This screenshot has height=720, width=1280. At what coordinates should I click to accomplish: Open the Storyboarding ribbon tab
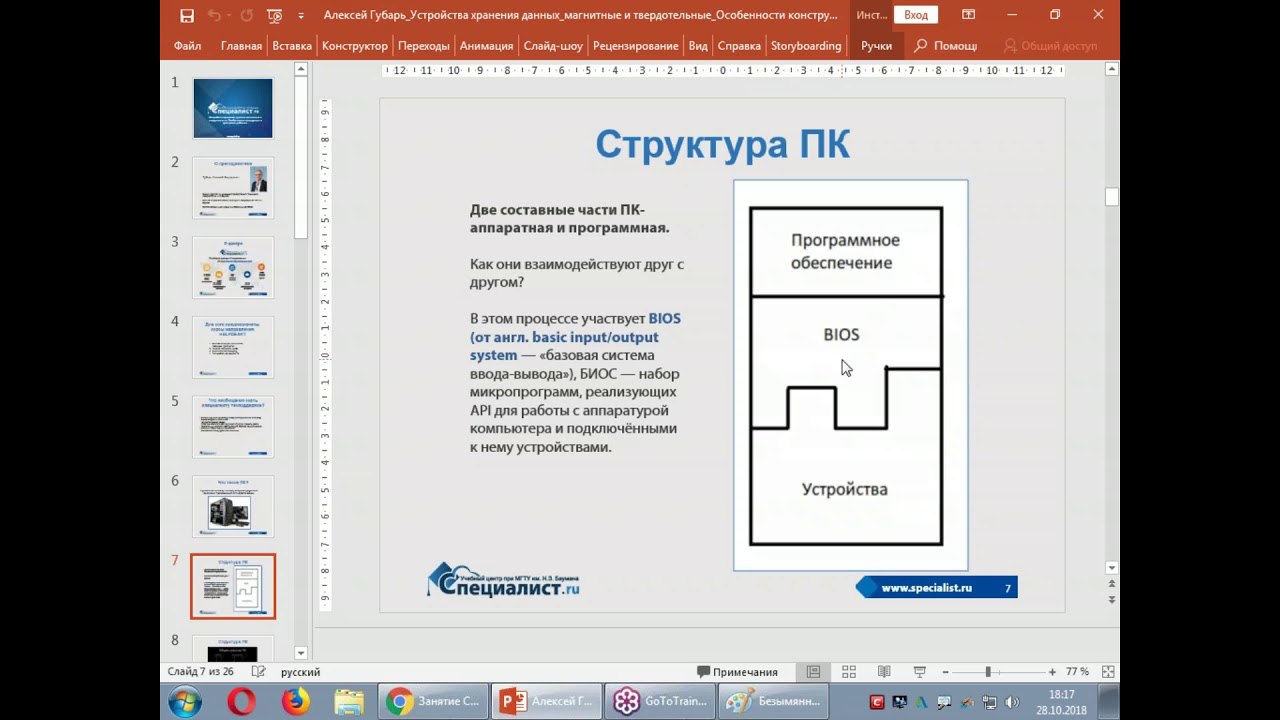[x=806, y=46]
